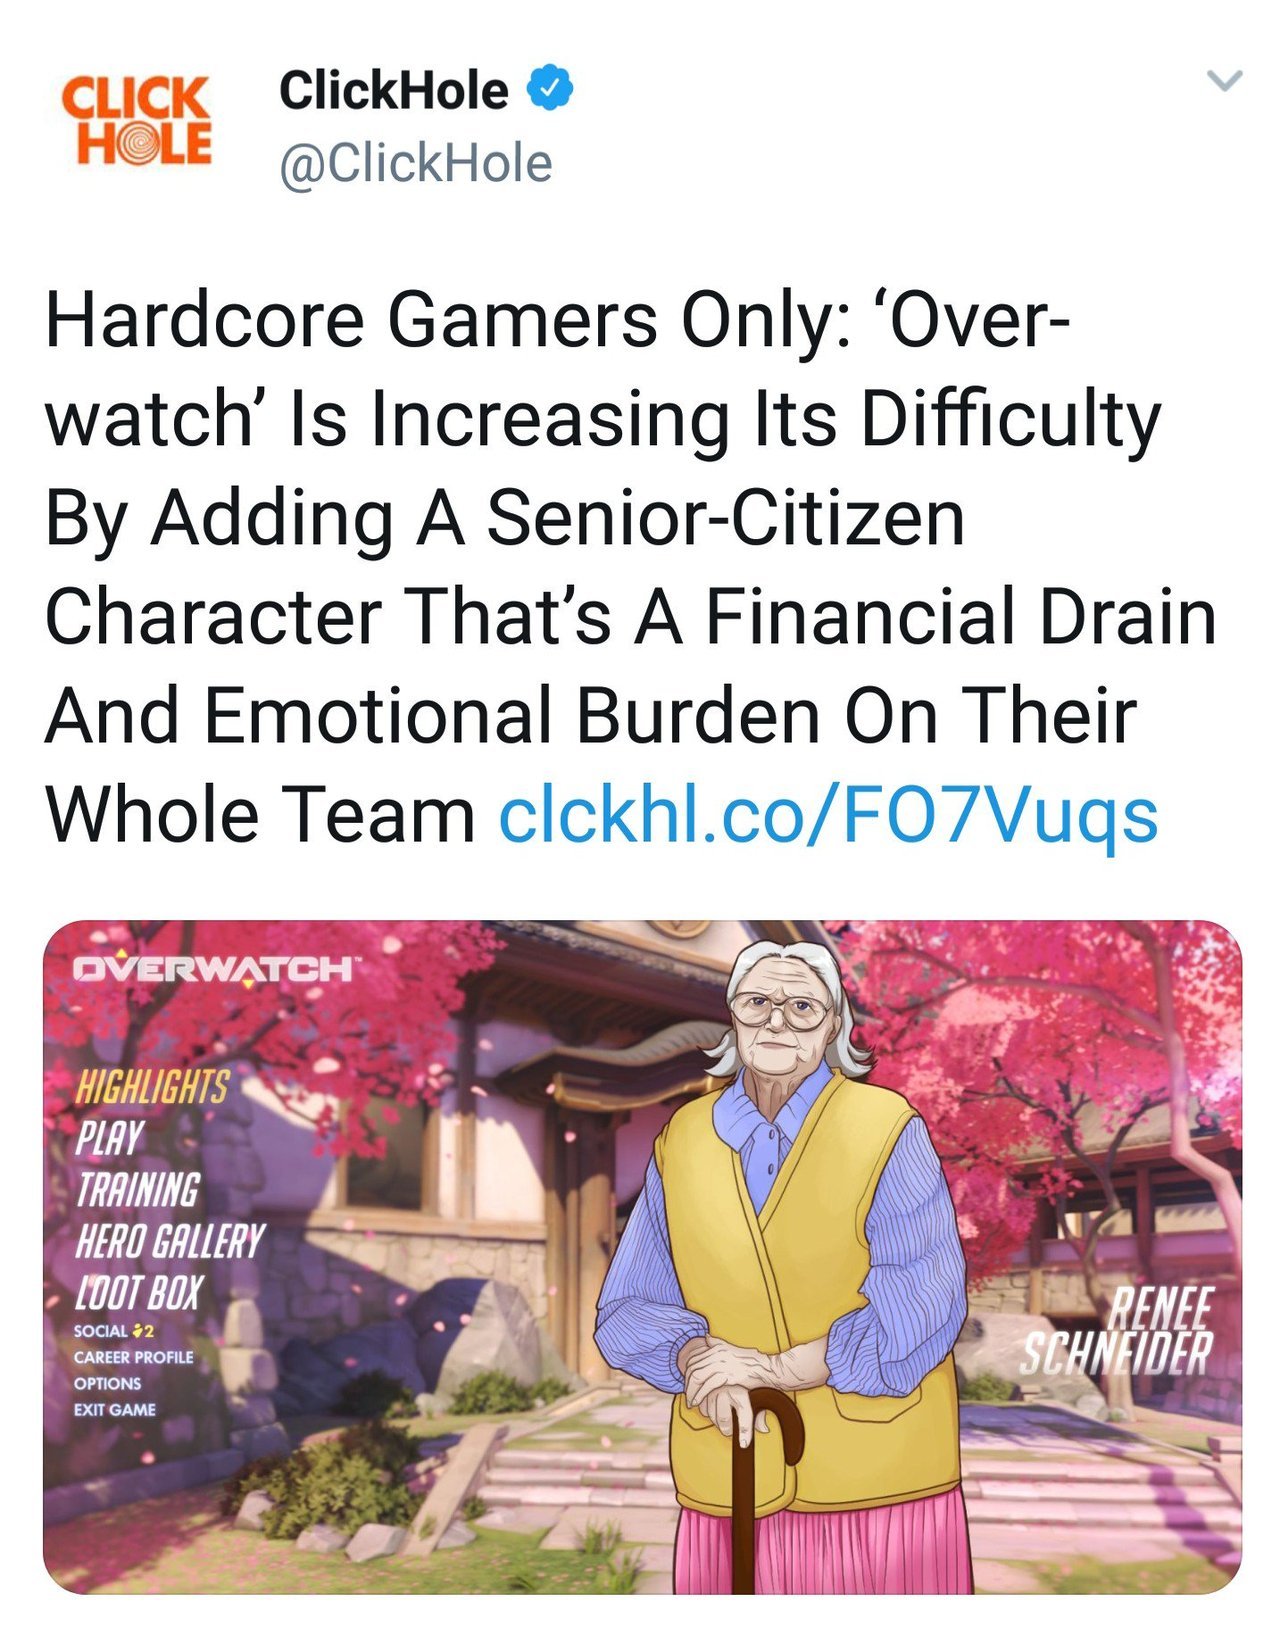Select Exit Game
Image resolution: width=1280 pixels, height=1635 pixels.
(114, 1409)
